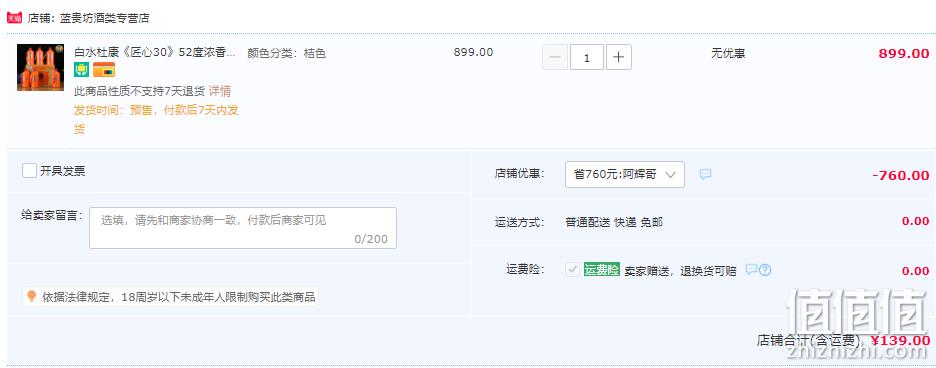
Task: Open the question mark help icon for freight insurance
Action: click(765, 270)
